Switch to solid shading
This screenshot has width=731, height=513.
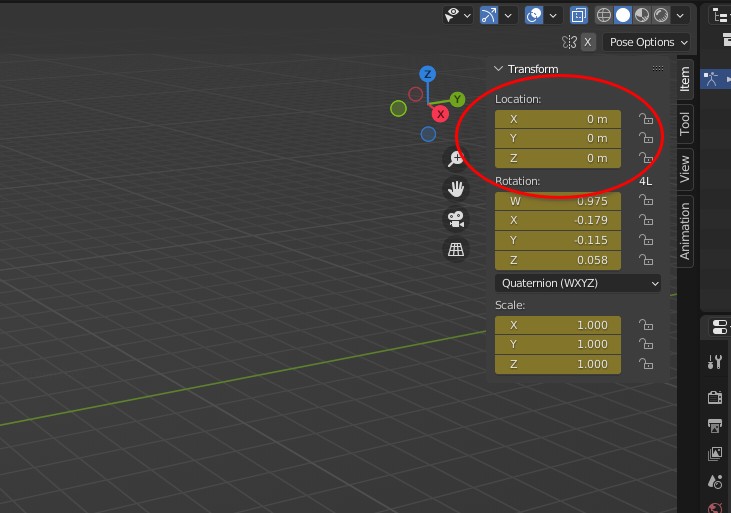click(623, 15)
